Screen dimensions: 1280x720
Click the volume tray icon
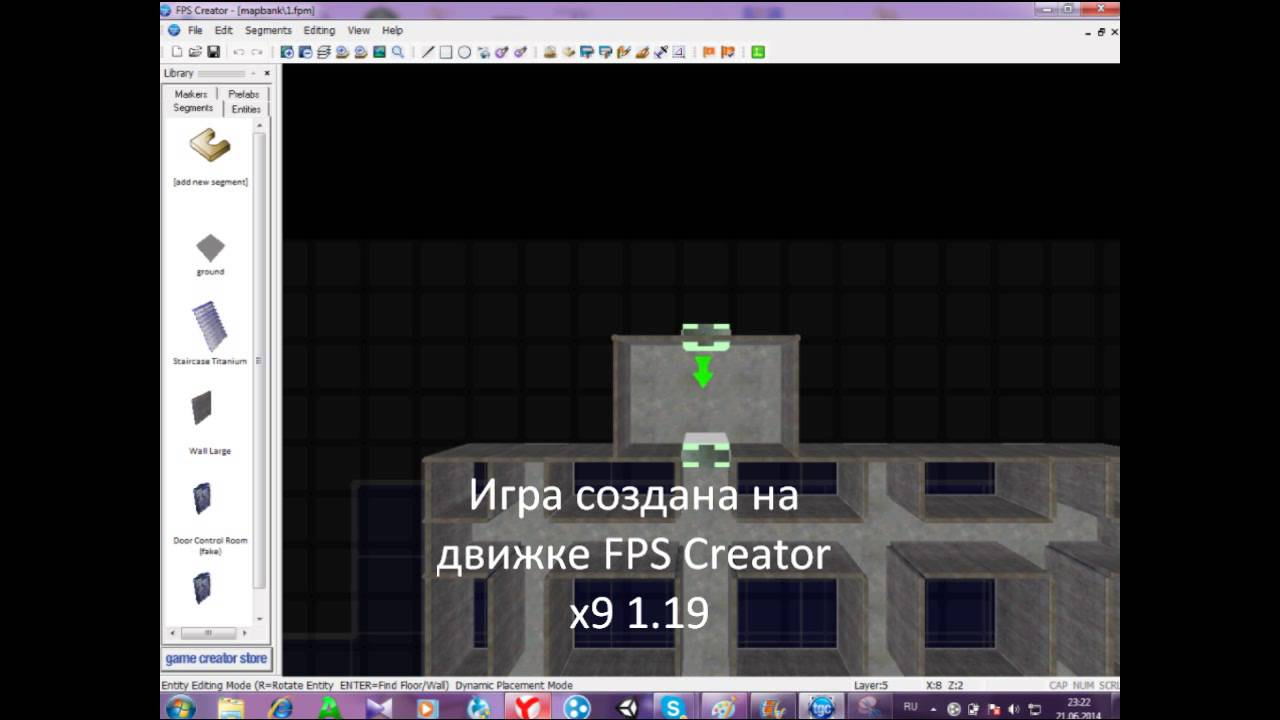click(1014, 709)
